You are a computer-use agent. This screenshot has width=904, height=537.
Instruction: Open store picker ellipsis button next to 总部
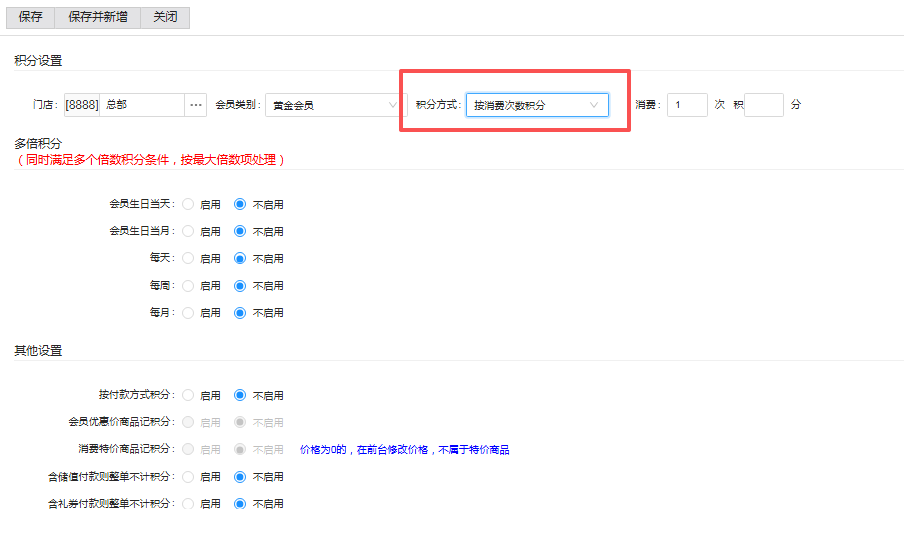tap(195, 105)
